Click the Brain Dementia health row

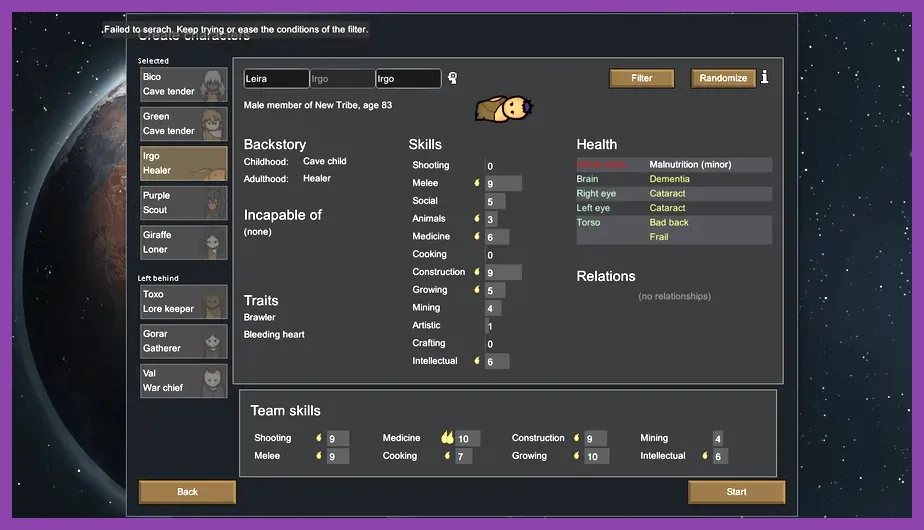(x=674, y=179)
